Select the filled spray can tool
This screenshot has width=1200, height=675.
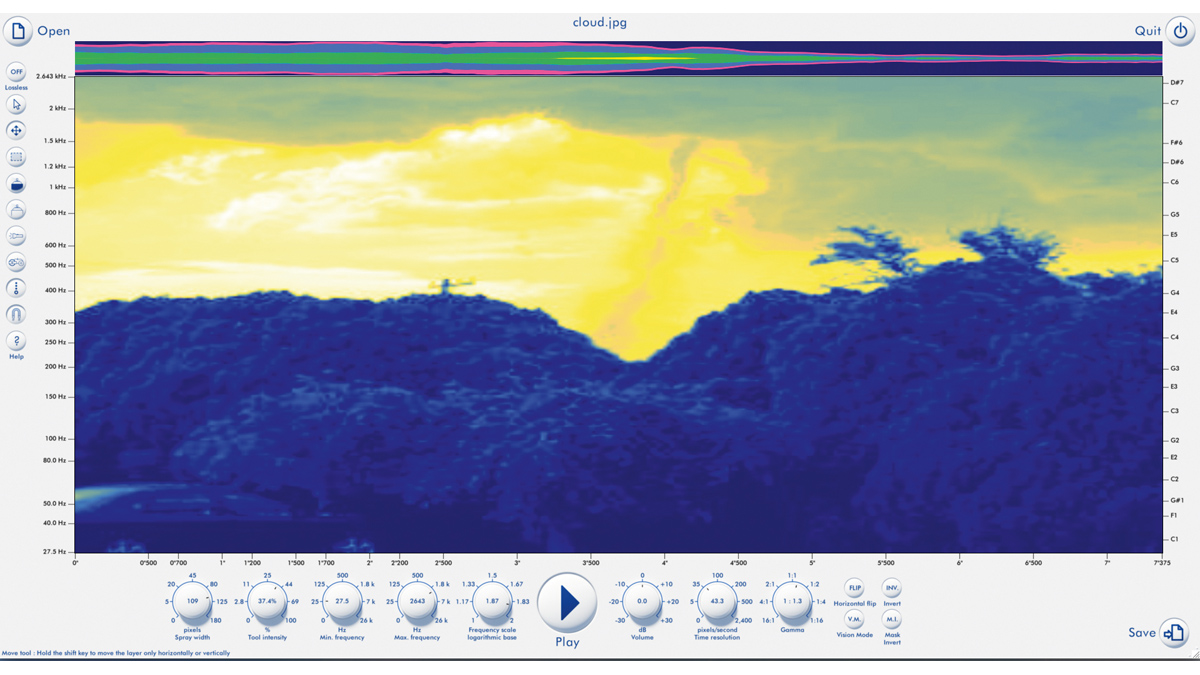[x=16, y=184]
